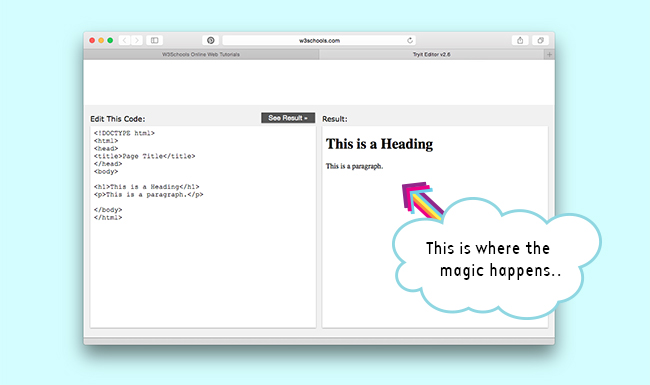Close the Safari window red button
650x385 pixels.
pos(92,40)
